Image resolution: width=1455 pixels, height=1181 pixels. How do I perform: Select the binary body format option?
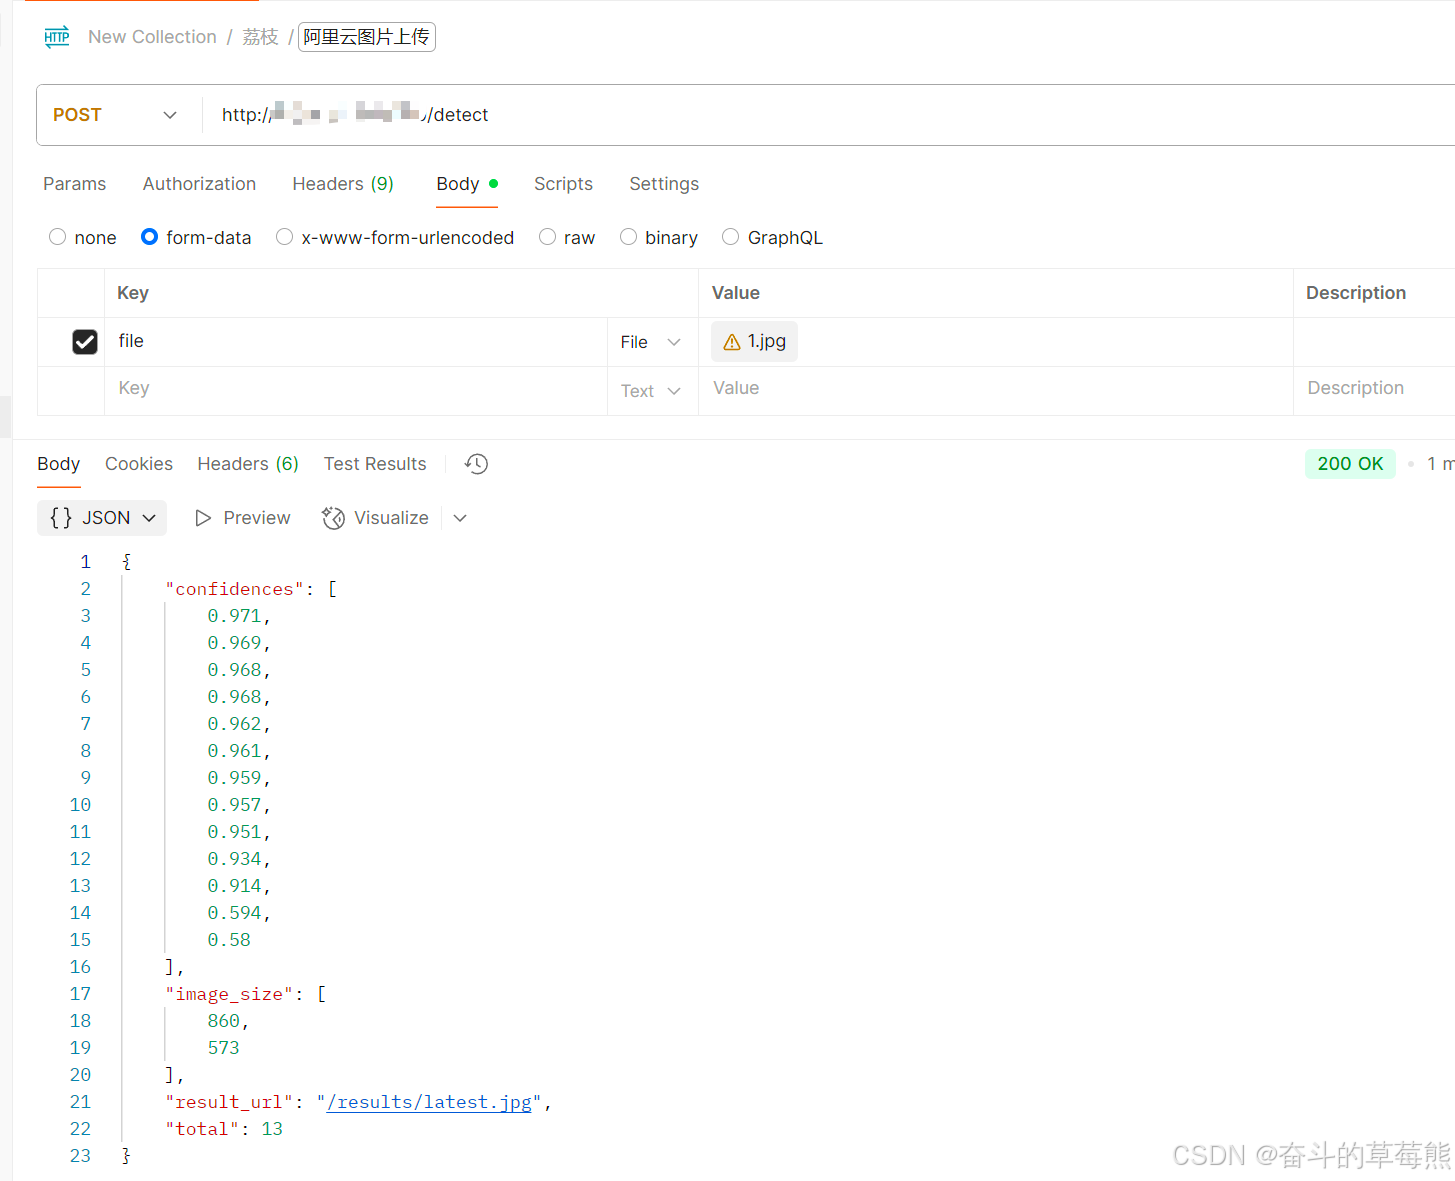[628, 236]
